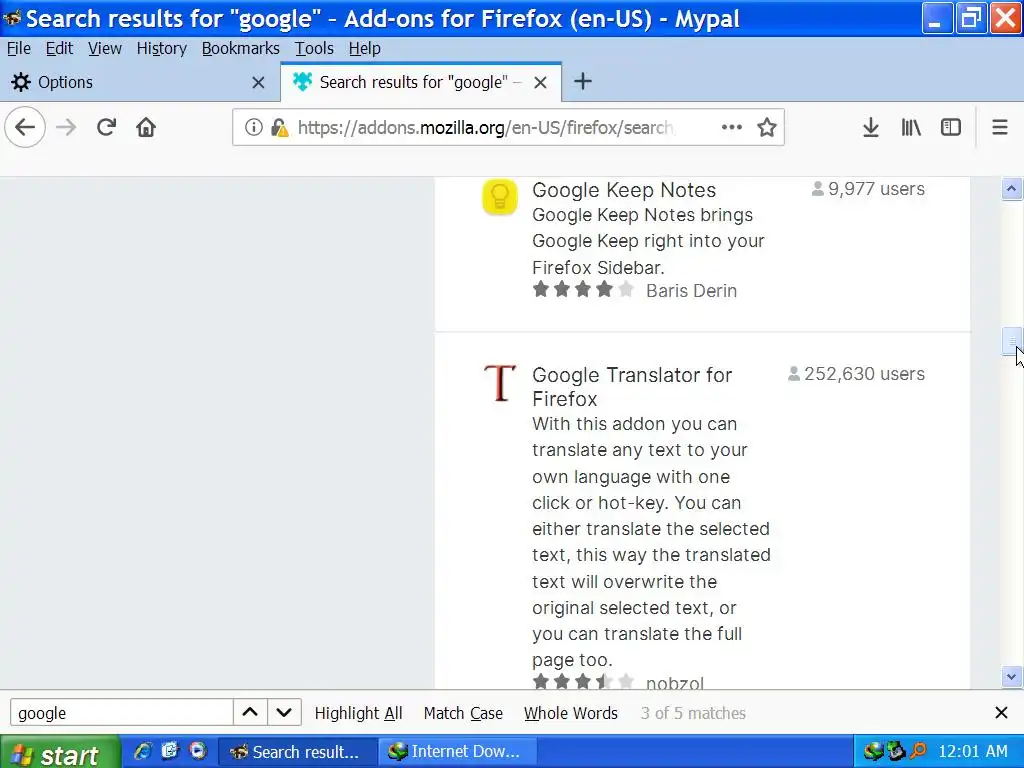Click the page scroll down arrow
1024x768 pixels.
tap(1011, 677)
